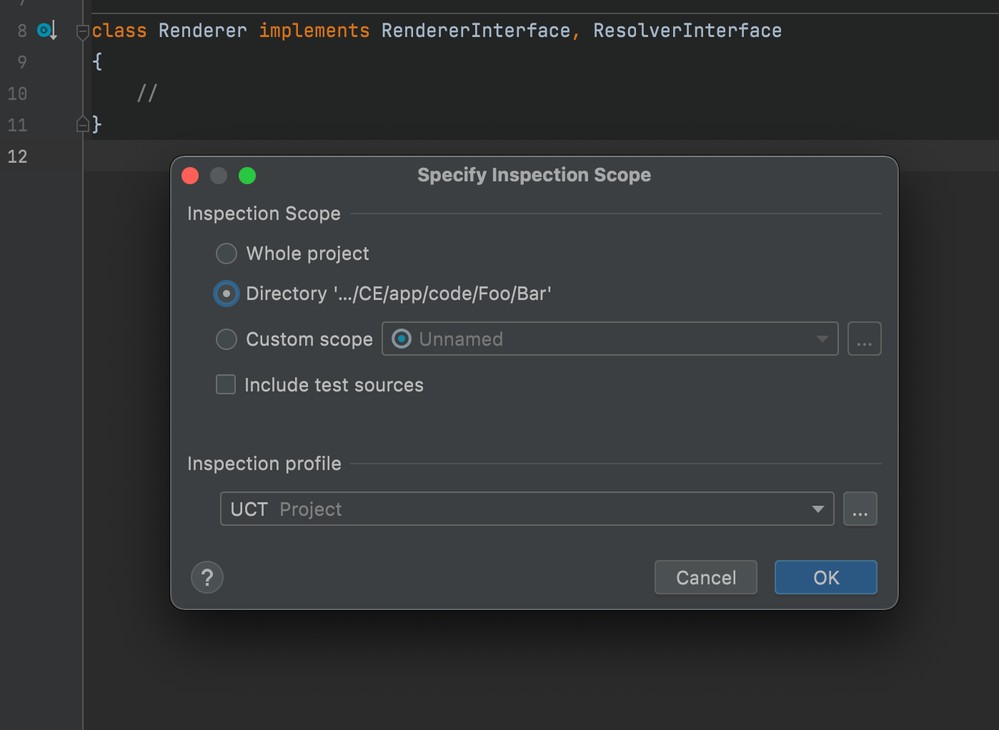The height and width of the screenshot is (730, 999).
Task: Open the Custom scope Unnamed dropdown
Action: pyautogui.click(x=609, y=340)
